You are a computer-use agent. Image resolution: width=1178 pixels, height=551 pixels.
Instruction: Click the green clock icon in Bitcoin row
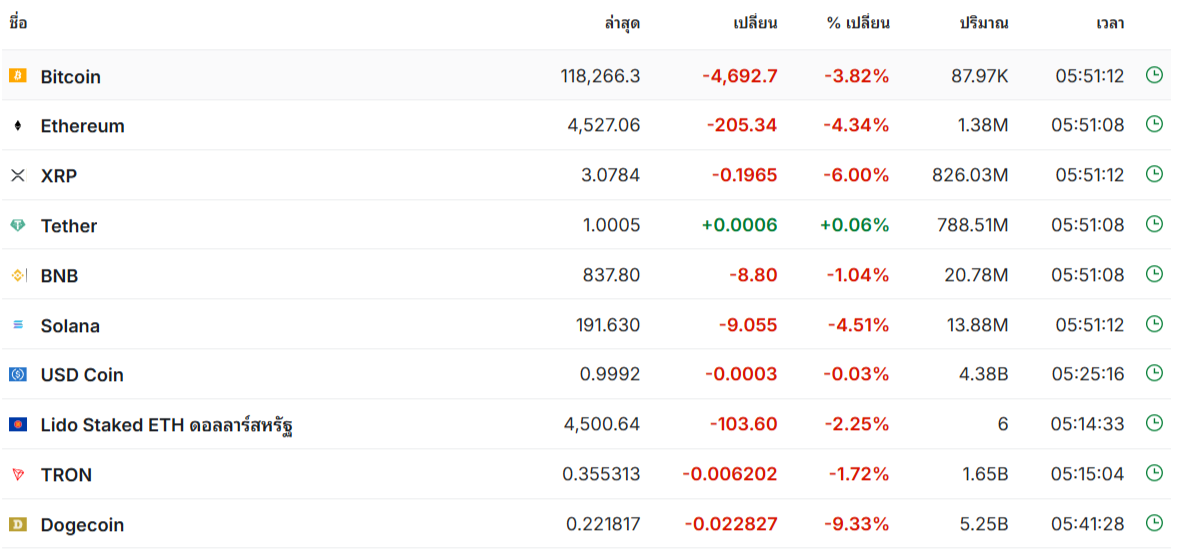[1154, 75]
